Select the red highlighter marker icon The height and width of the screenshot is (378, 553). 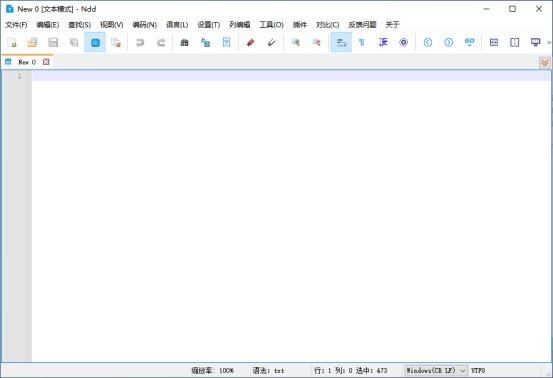pyautogui.click(x=250, y=43)
